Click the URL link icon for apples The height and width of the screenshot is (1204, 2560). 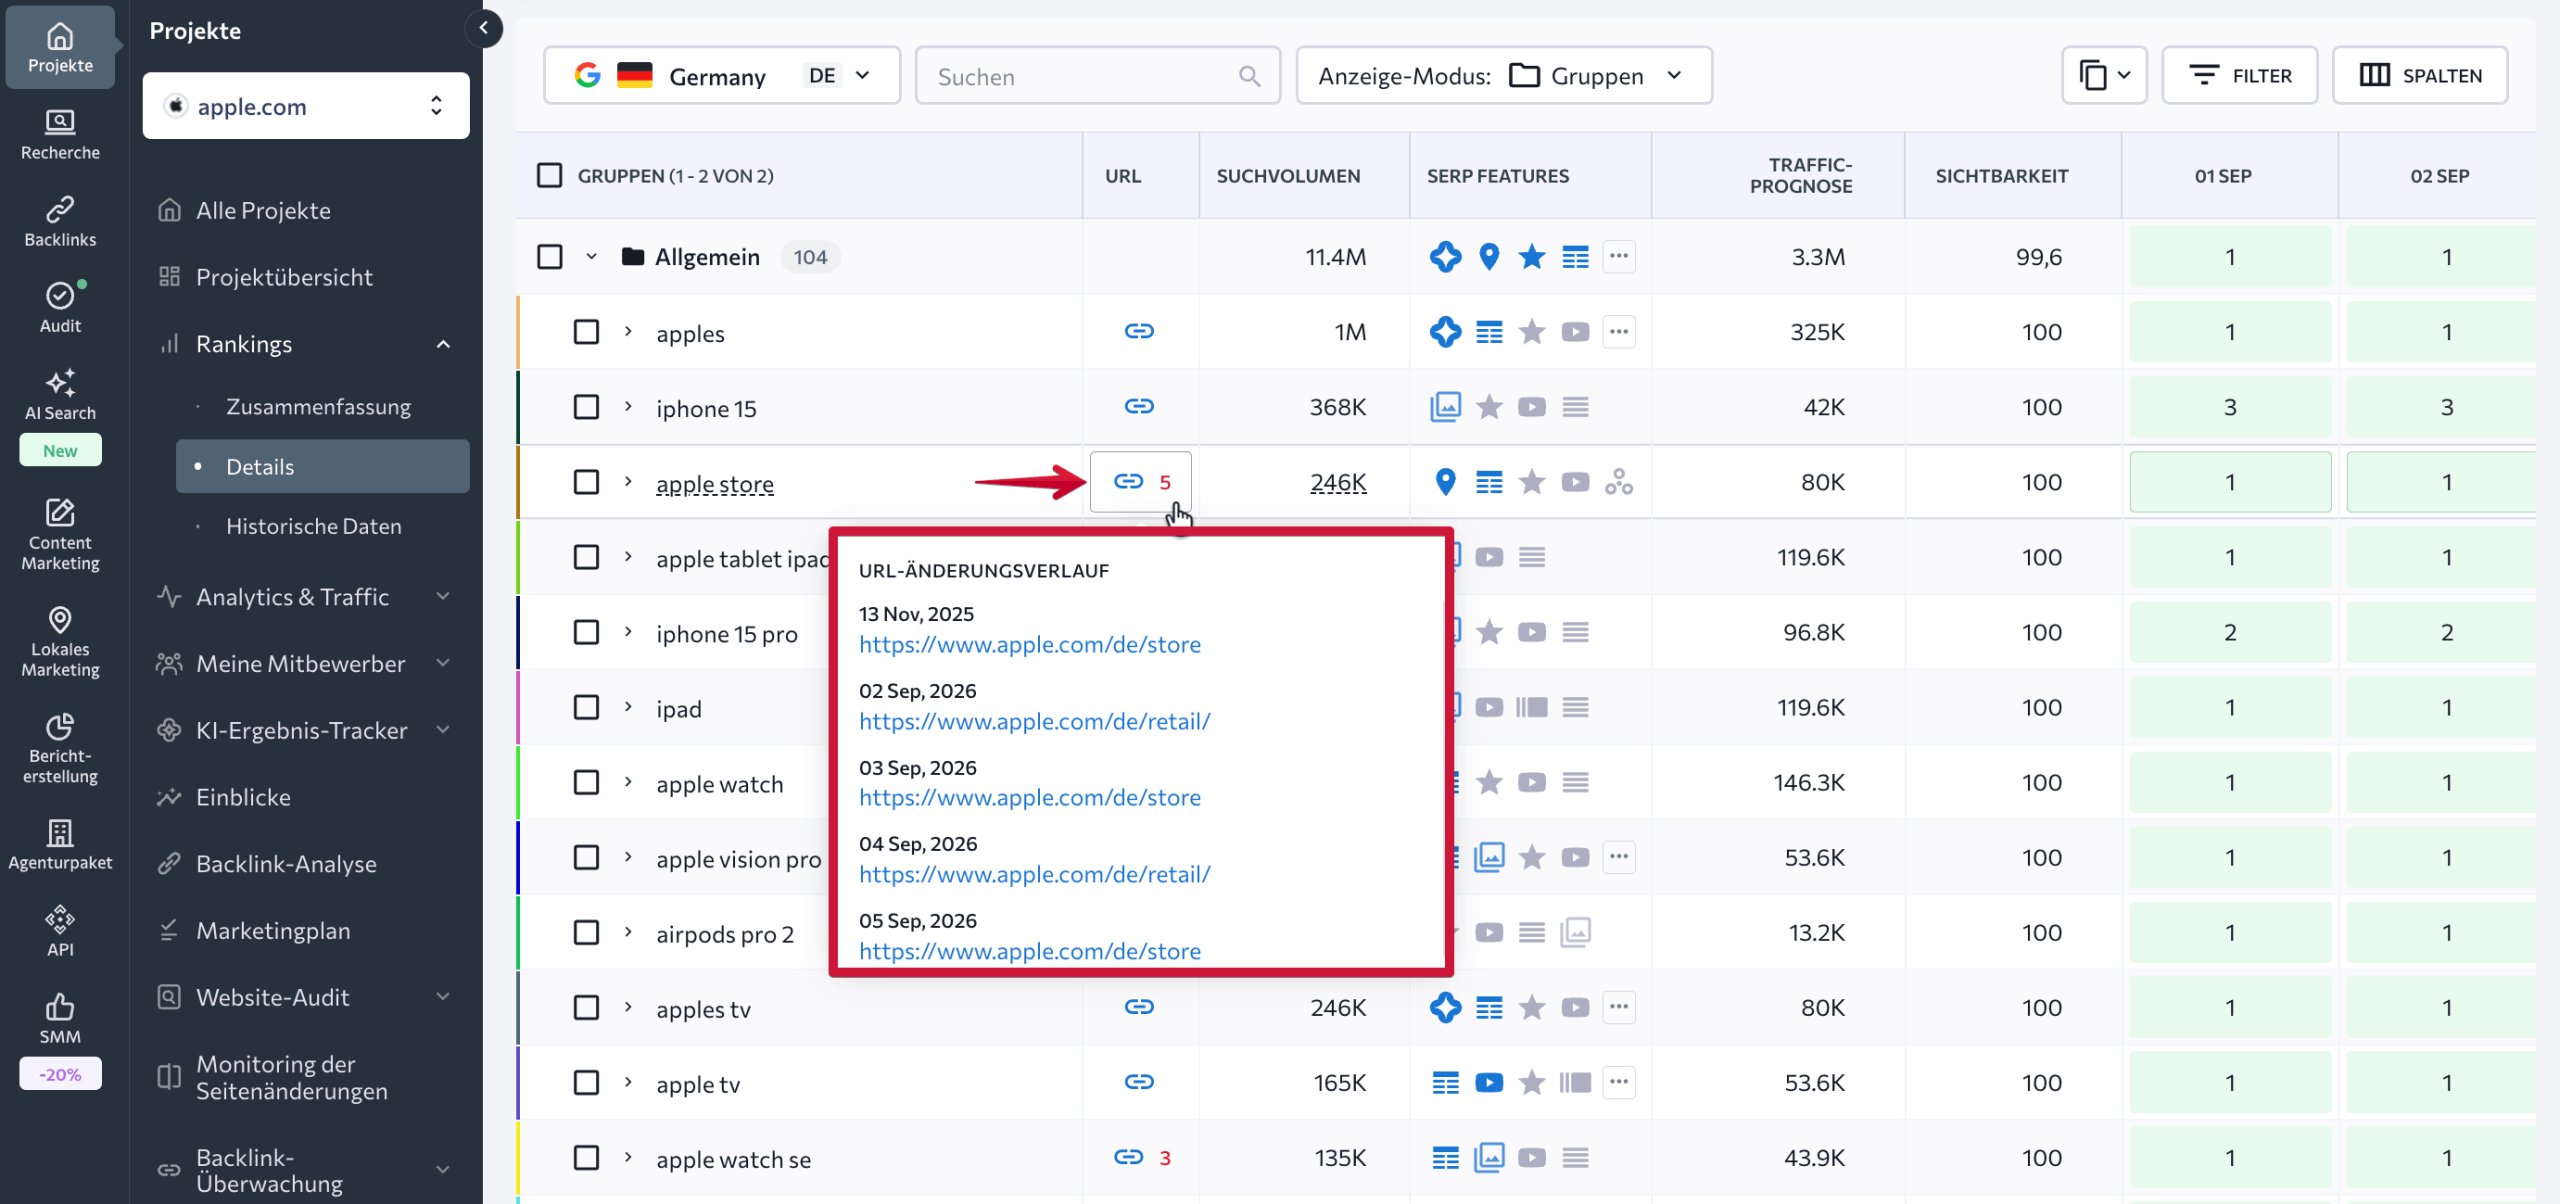pos(1139,331)
